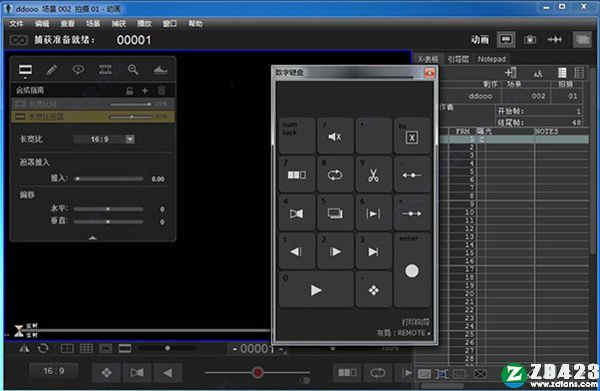Adjust the red-knob onion skin opacity slider
The image size is (600, 391).
(x=257, y=372)
